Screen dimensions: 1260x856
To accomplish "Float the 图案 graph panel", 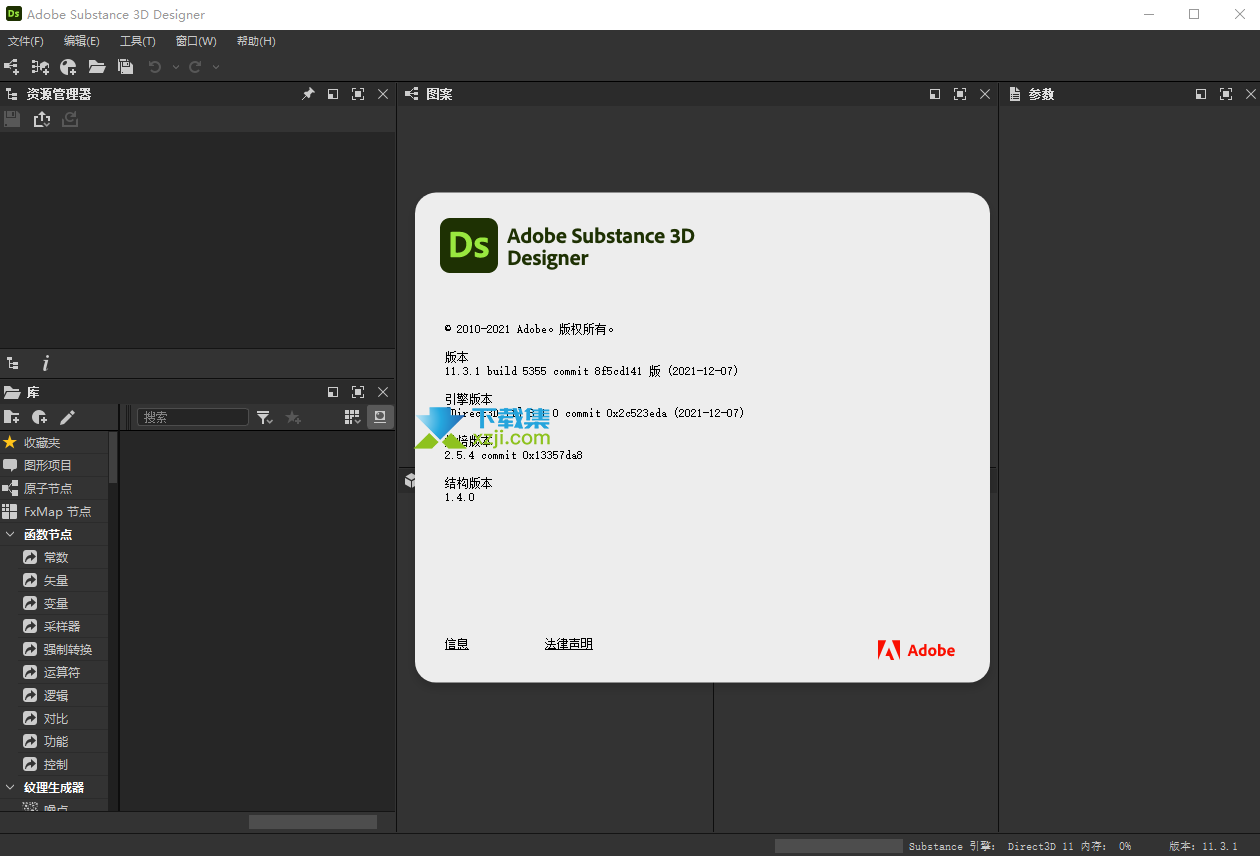I will [935, 94].
